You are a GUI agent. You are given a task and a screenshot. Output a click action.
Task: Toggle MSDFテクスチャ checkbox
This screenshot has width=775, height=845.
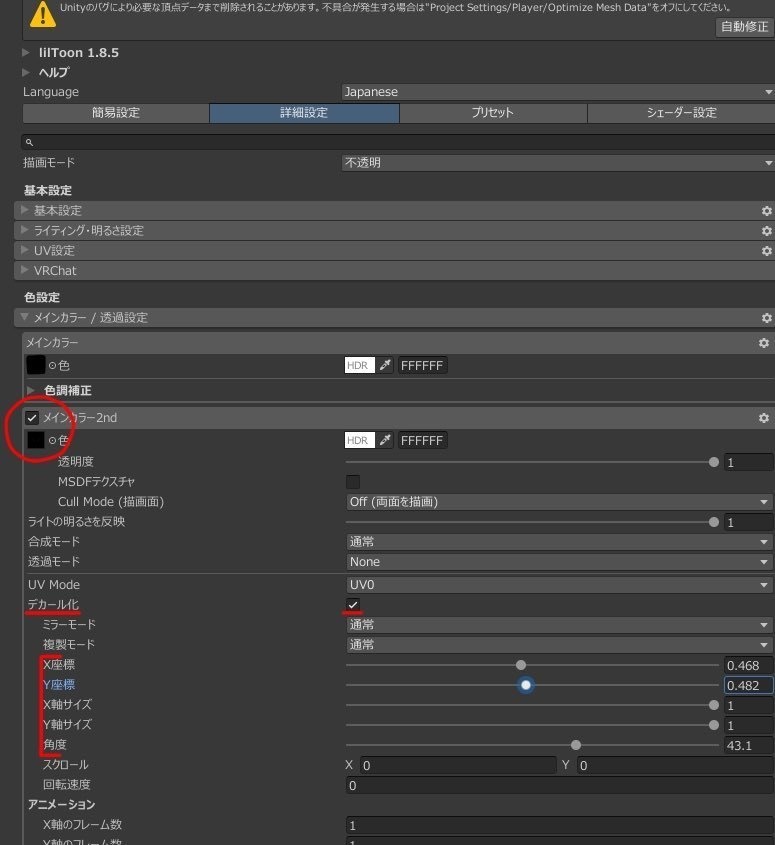click(353, 482)
